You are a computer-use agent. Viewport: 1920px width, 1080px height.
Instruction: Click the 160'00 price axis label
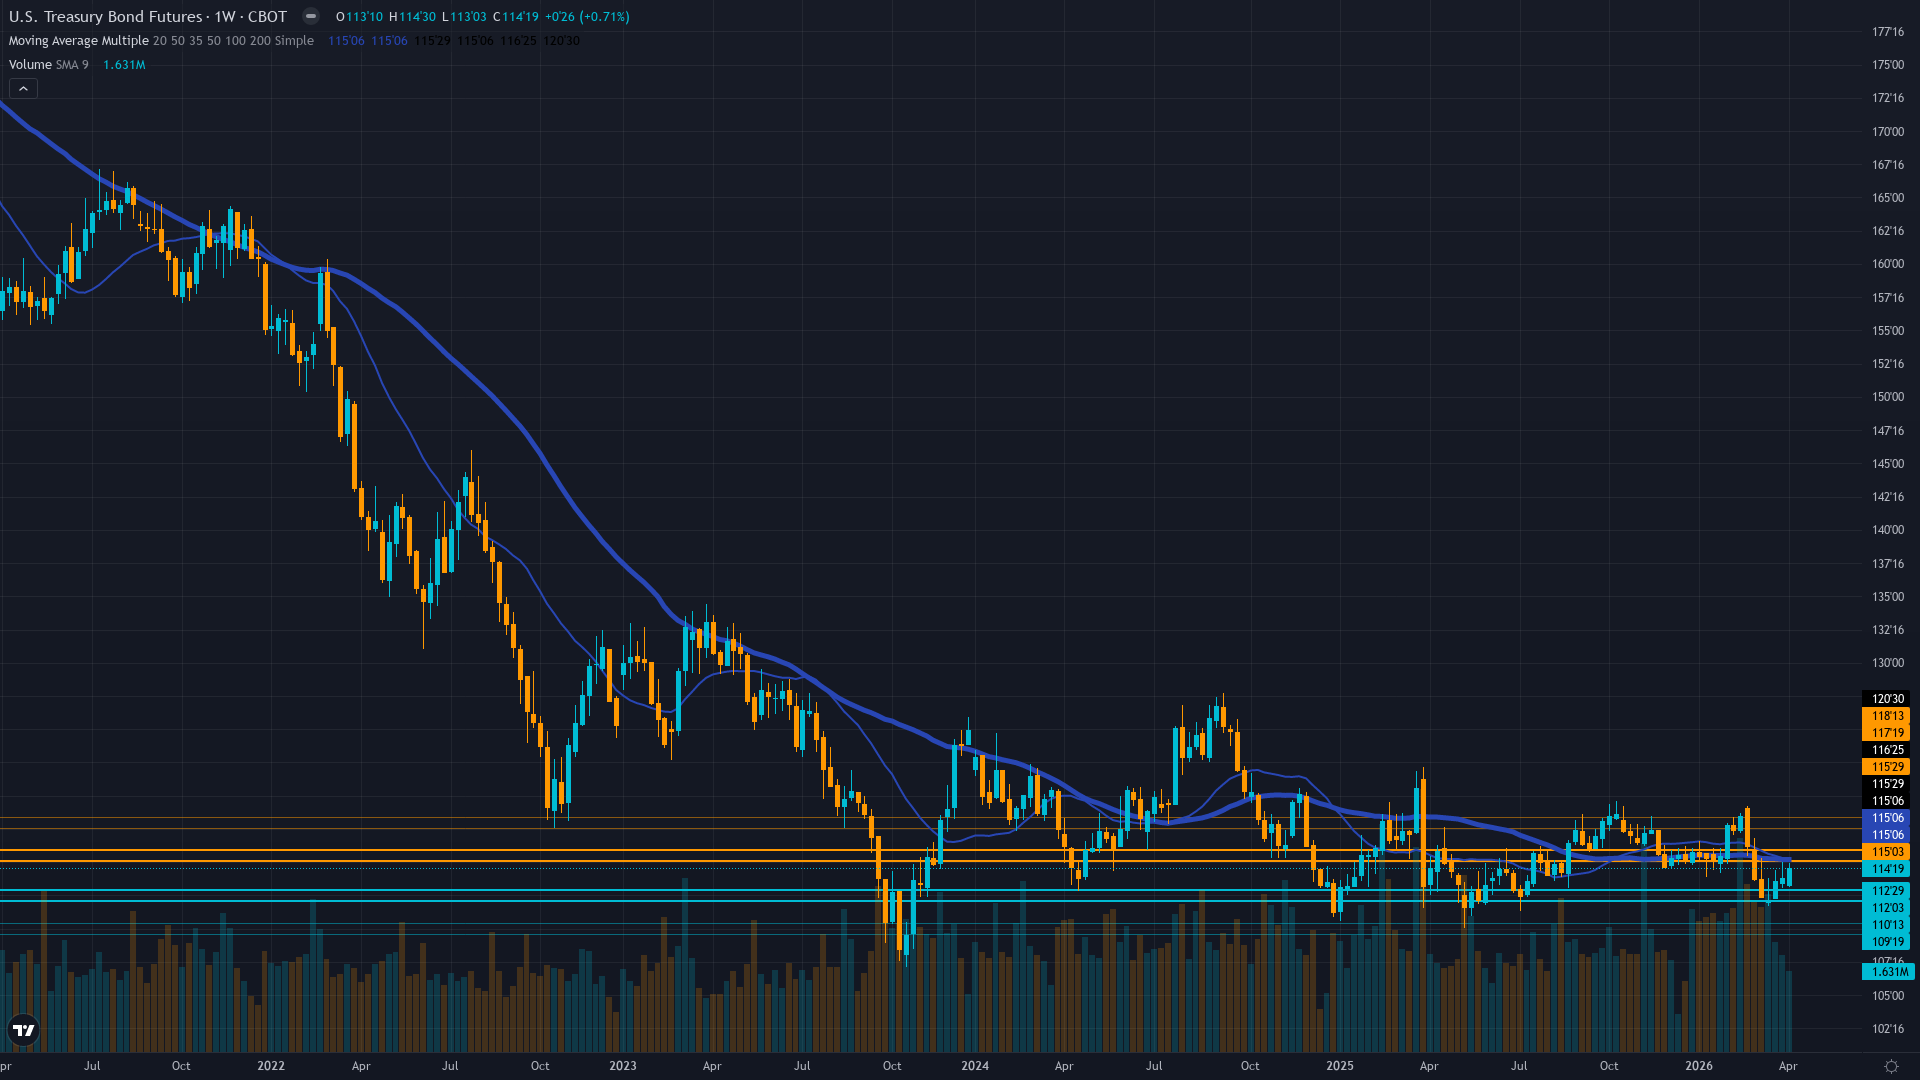pyautogui.click(x=1888, y=264)
